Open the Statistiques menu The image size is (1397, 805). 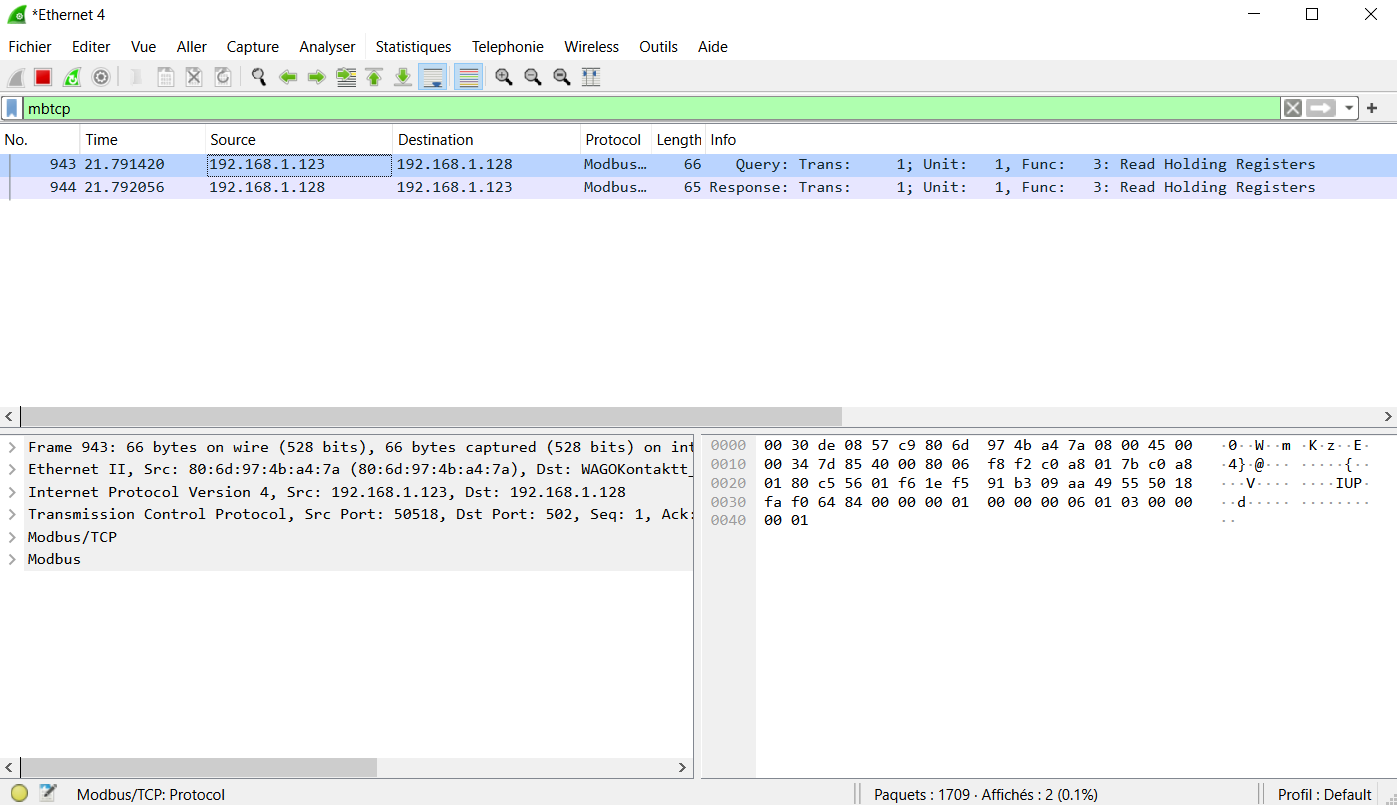pyautogui.click(x=413, y=47)
